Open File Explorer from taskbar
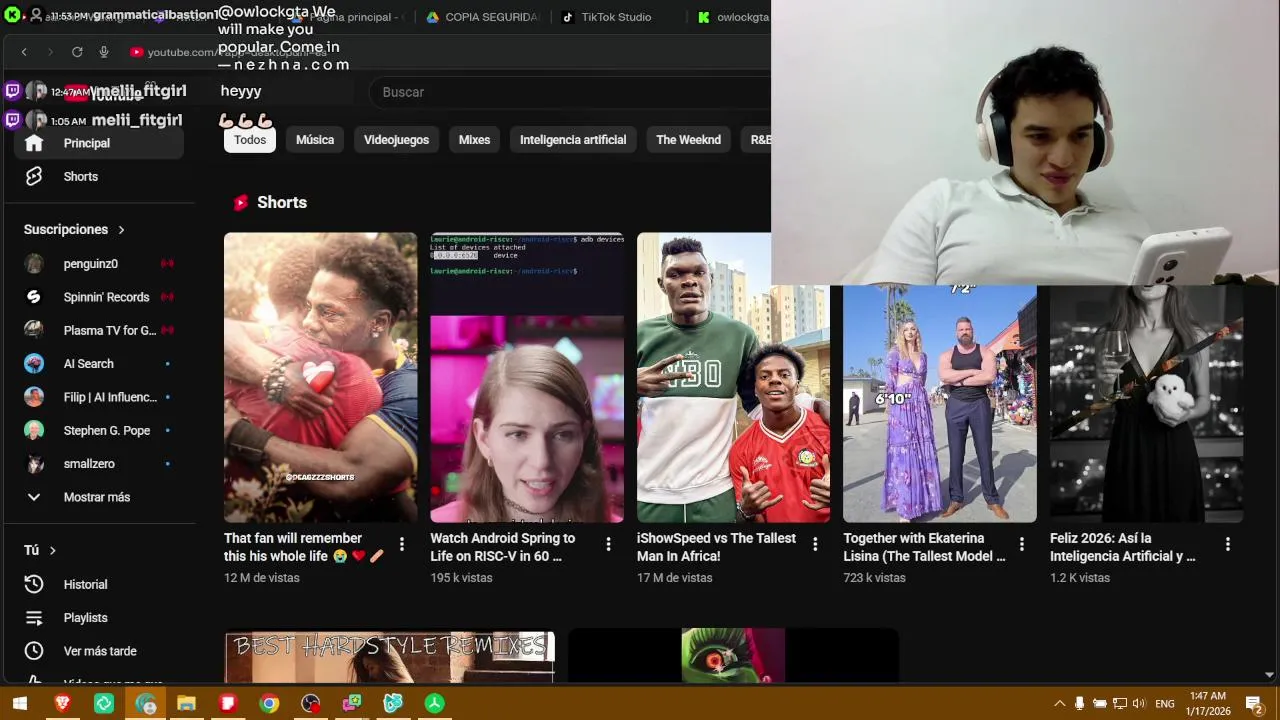The height and width of the screenshot is (720, 1280). click(x=186, y=704)
